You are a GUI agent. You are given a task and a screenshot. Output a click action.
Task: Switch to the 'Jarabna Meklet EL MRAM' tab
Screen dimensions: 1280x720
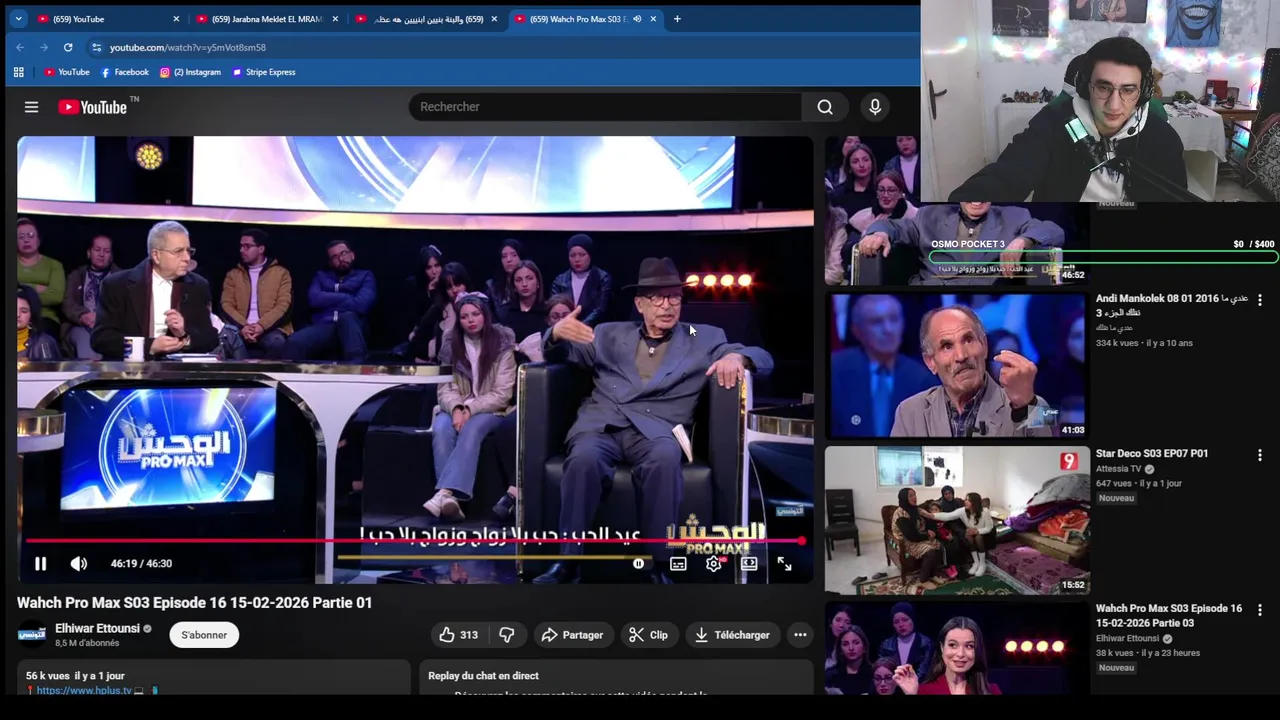point(265,19)
